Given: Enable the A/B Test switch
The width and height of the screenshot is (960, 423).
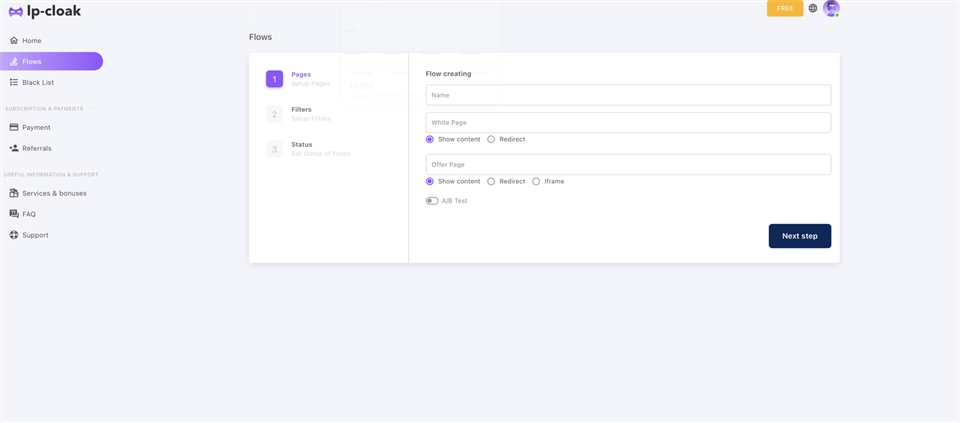Looking at the screenshot, I should pyautogui.click(x=432, y=201).
